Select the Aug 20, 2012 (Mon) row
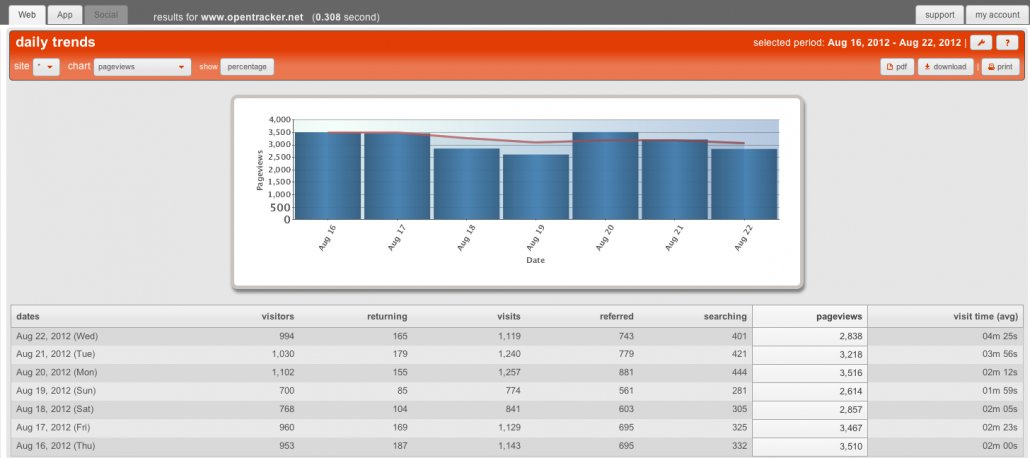This screenshot has height=458, width=1030. [x=516, y=373]
